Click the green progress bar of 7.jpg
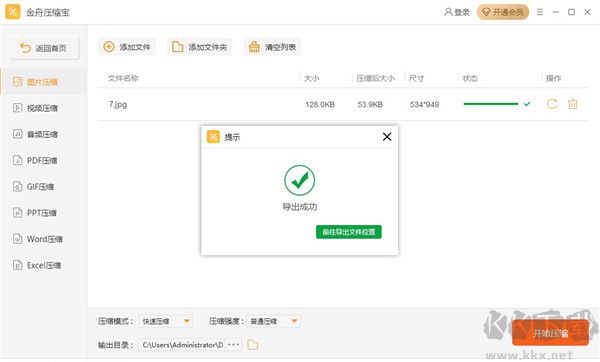600x362 pixels. coord(491,104)
